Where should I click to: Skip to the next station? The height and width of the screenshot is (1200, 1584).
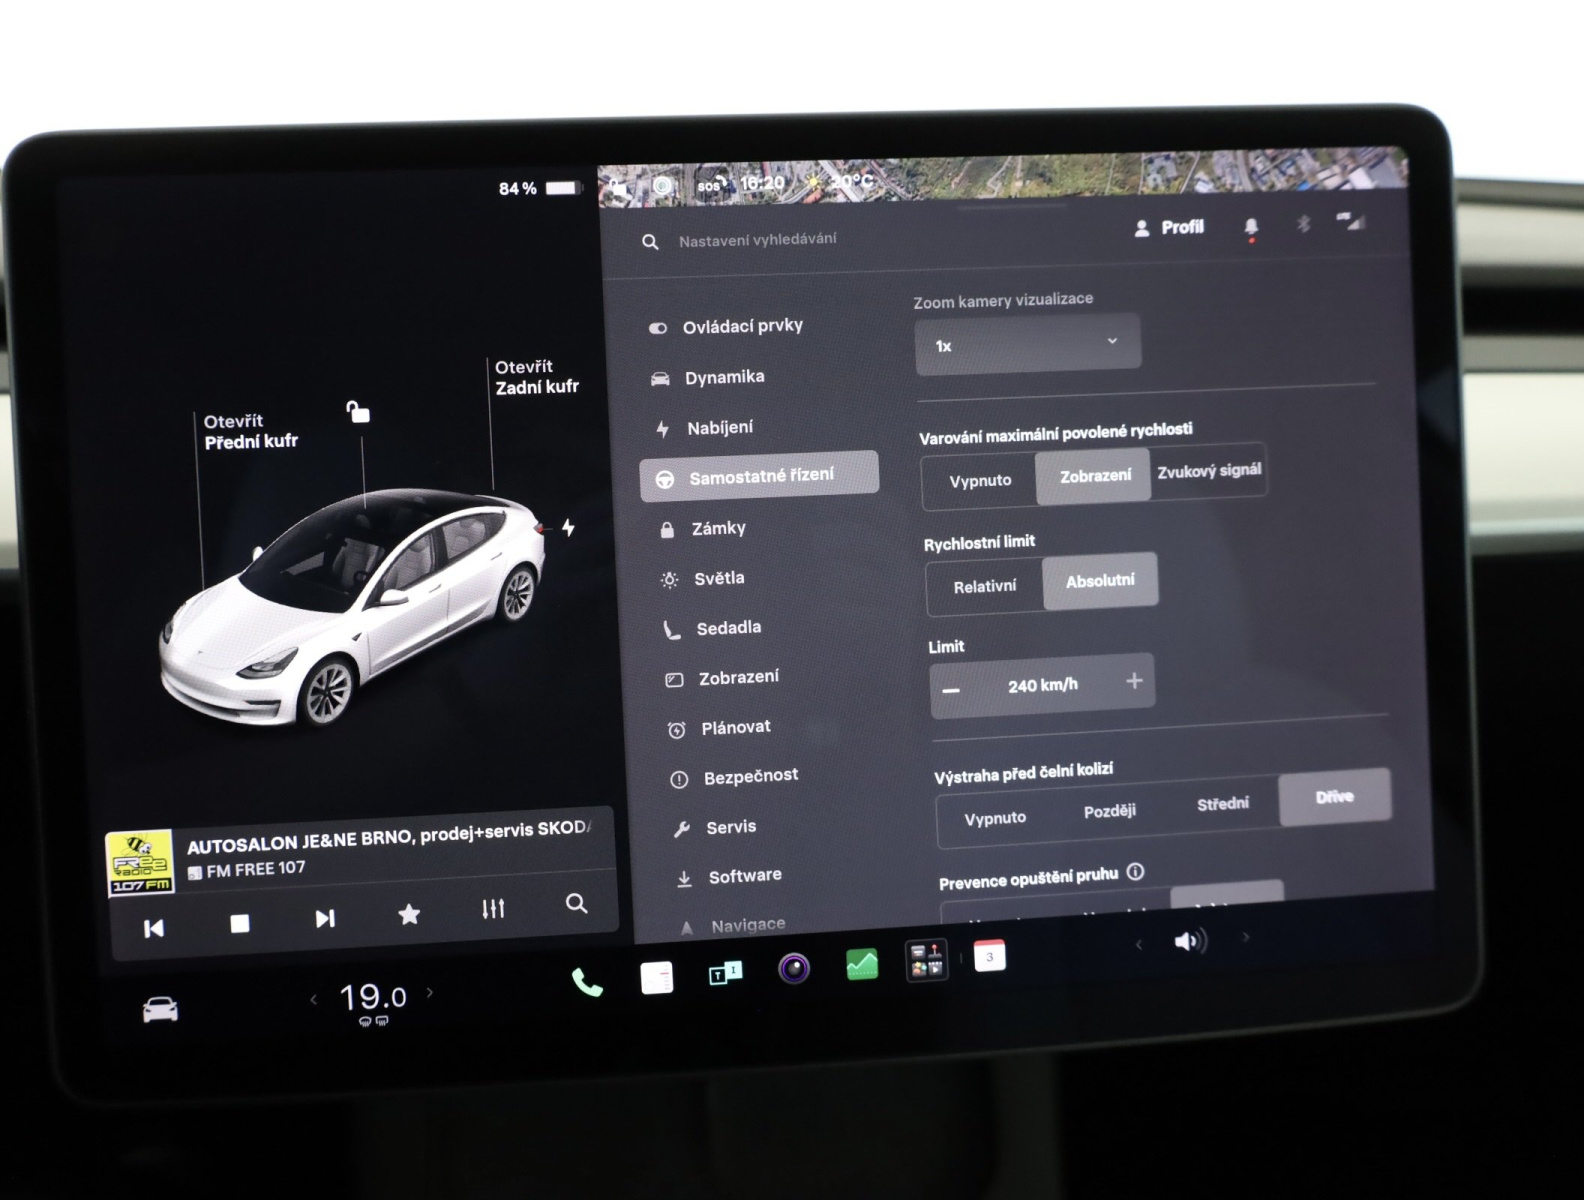(x=325, y=919)
